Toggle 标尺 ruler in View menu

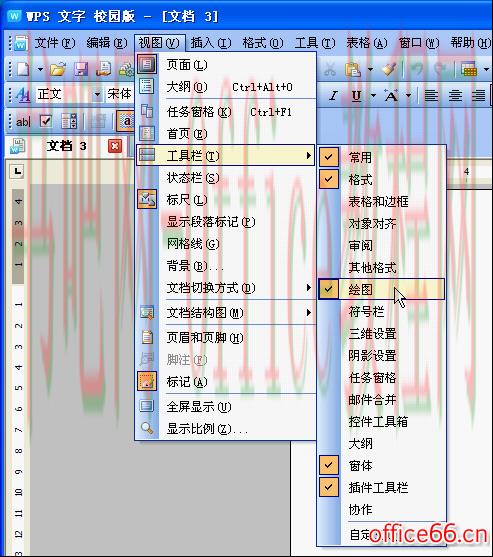point(226,200)
